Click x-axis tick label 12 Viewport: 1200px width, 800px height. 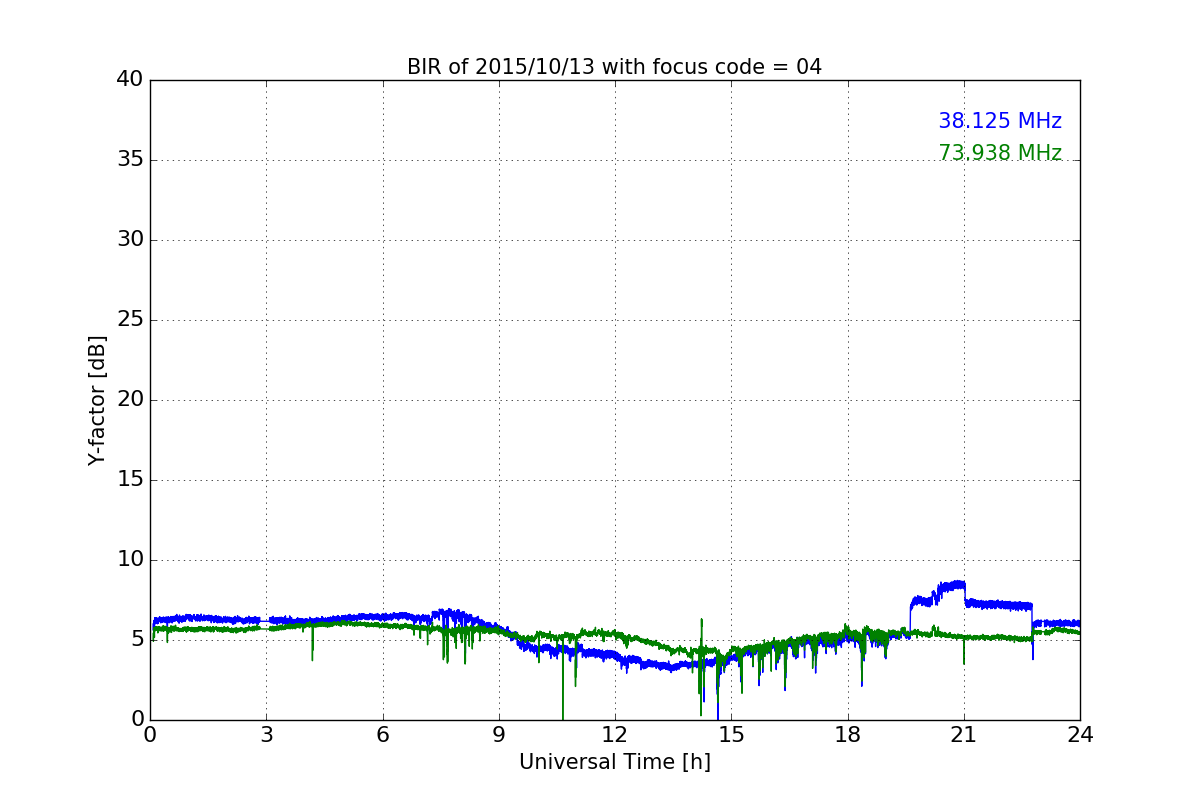(x=615, y=735)
